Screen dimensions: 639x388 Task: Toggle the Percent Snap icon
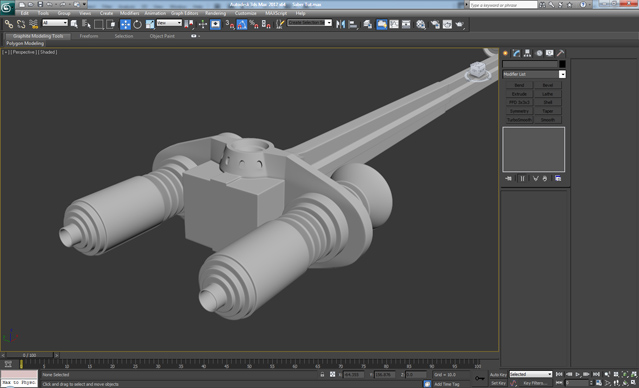254,24
